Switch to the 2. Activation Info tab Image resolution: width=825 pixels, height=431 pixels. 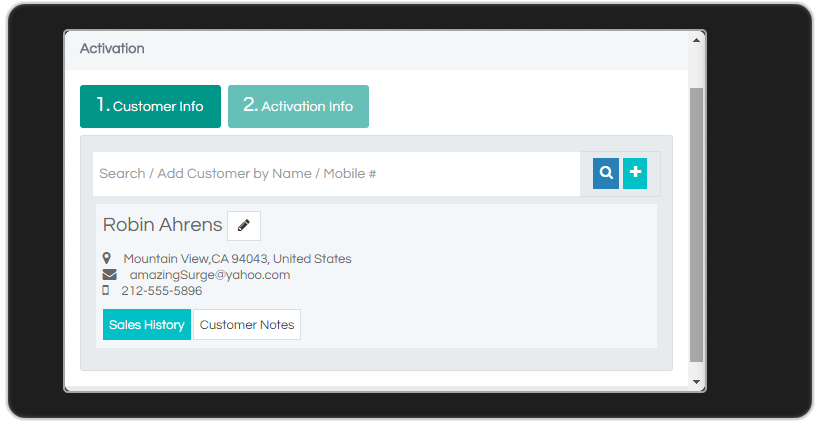[x=298, y=106]
